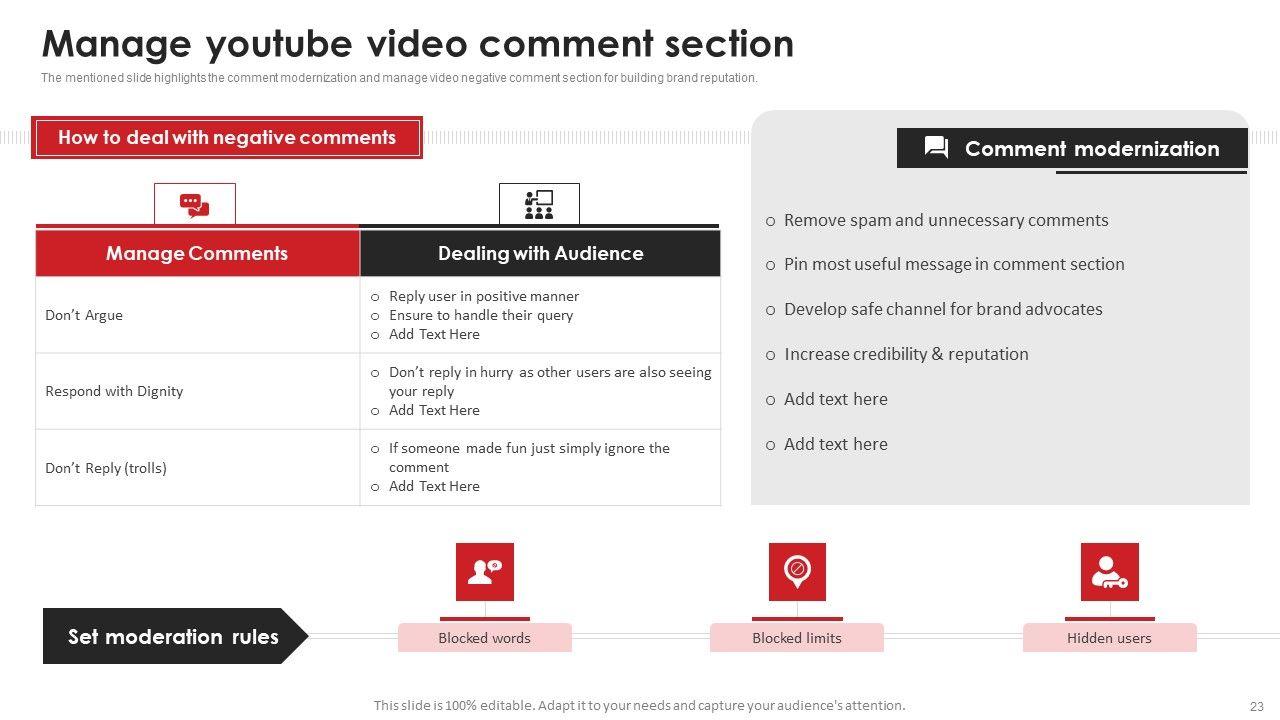Click the speech bubble icon beside Comment modernization
The image size is (1280, 720).
936,148
